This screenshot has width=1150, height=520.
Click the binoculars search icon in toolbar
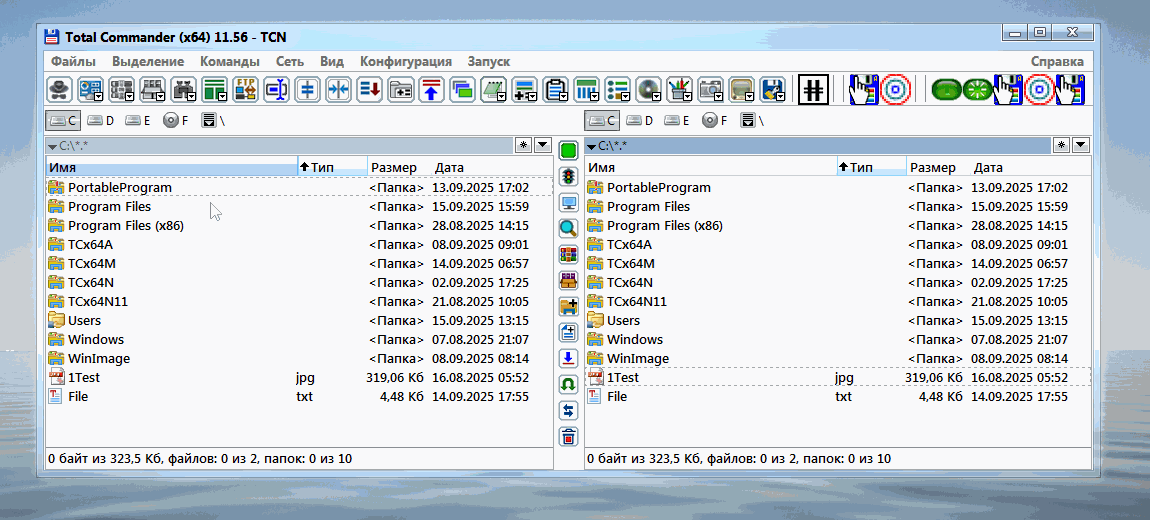point(183,90)
